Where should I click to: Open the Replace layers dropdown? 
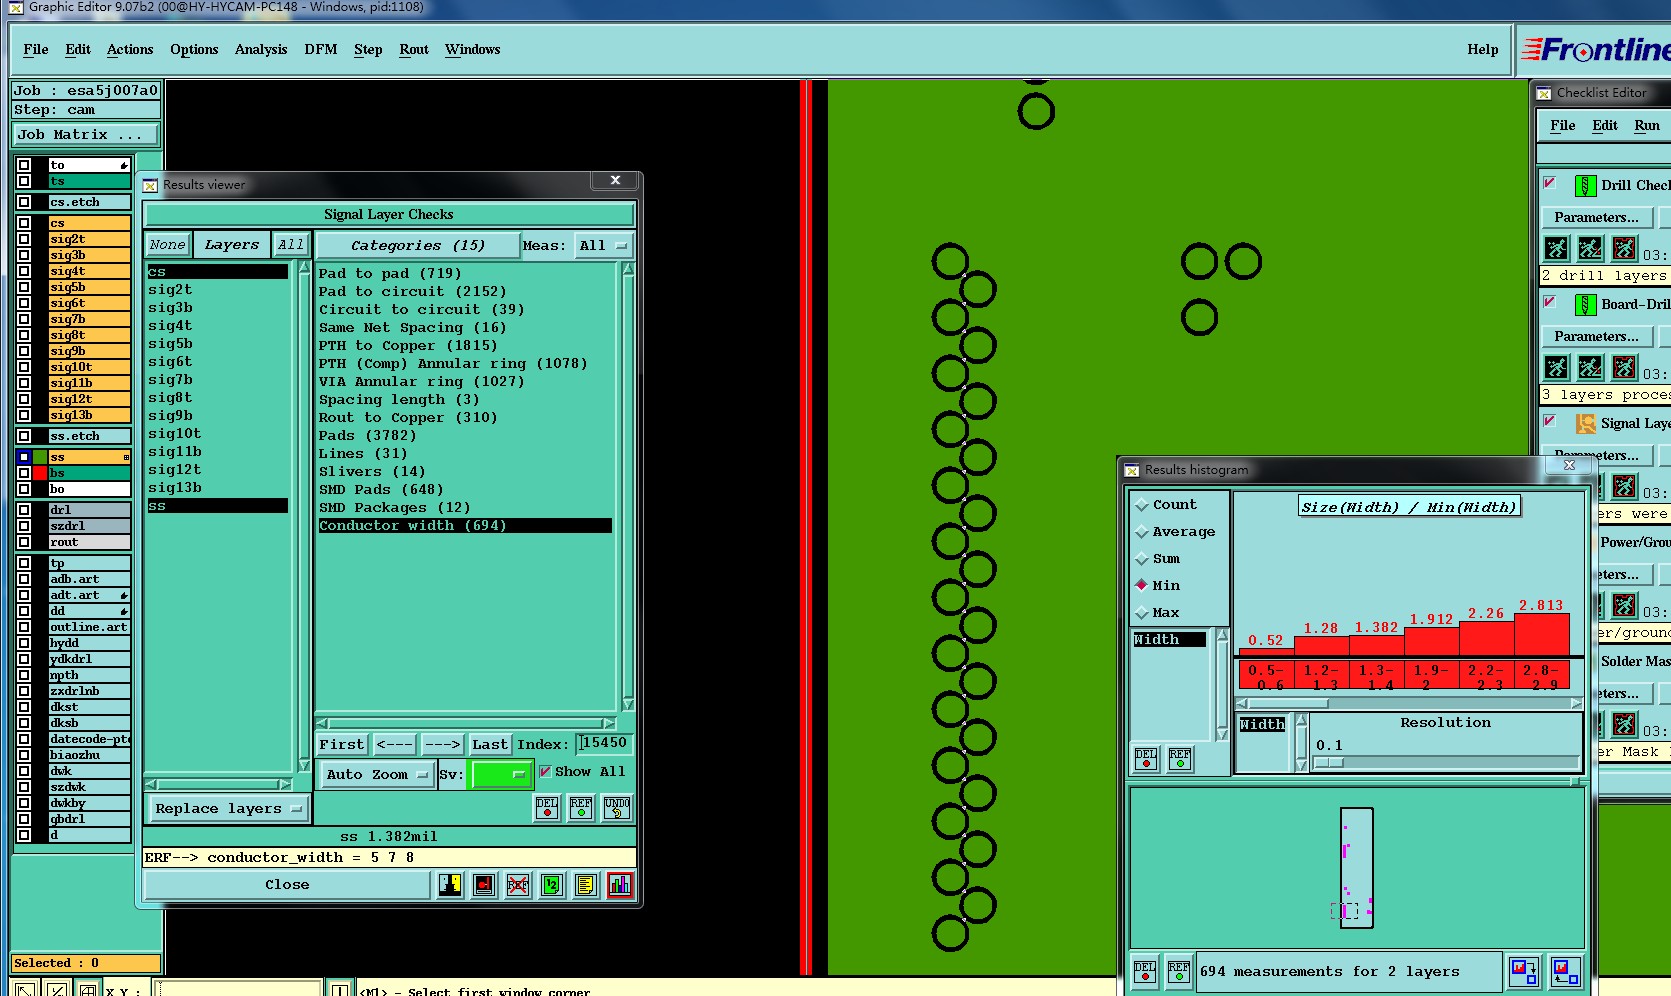(228, 808)
